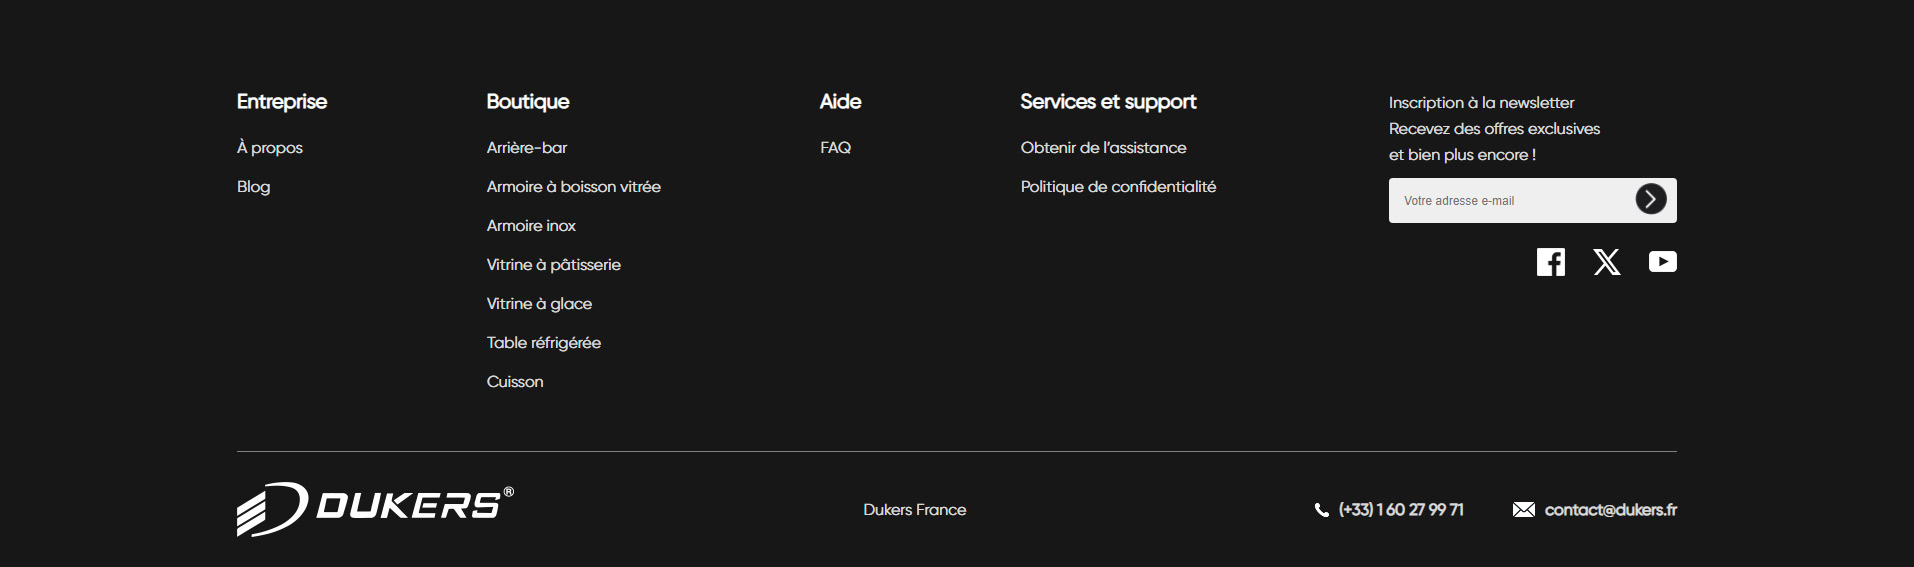Click the newsletter submit arrow button
Image resolution: width=1914 pixels, height=567 pixels.
(x=1650, y=199)
